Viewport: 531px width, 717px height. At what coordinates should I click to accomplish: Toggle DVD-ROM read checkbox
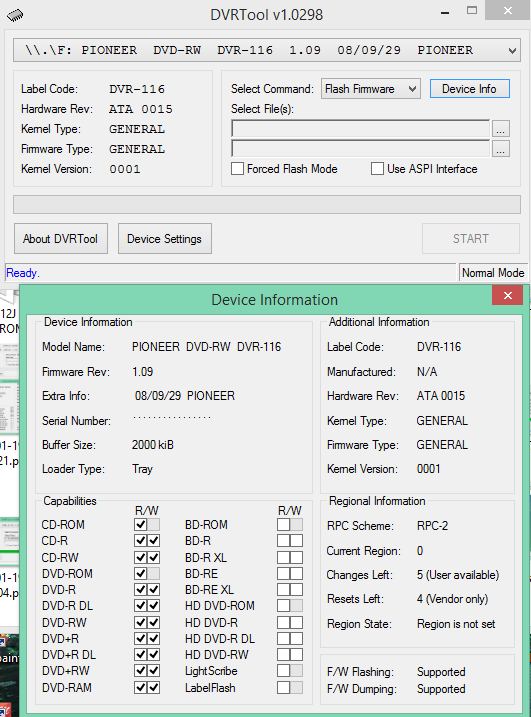click(140, 573)
